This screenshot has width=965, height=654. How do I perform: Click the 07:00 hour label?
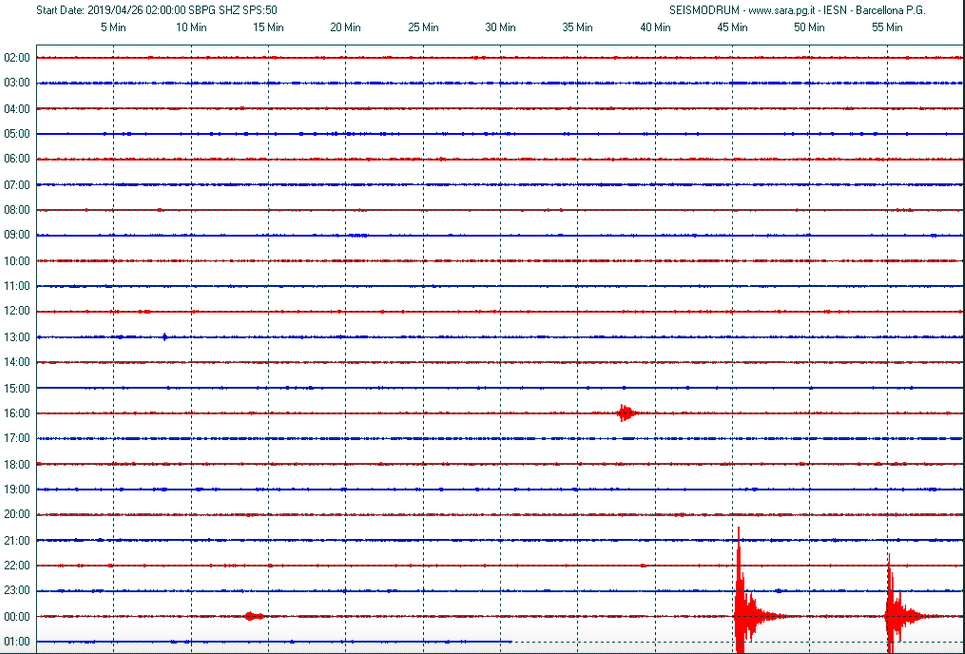(17, 185)
